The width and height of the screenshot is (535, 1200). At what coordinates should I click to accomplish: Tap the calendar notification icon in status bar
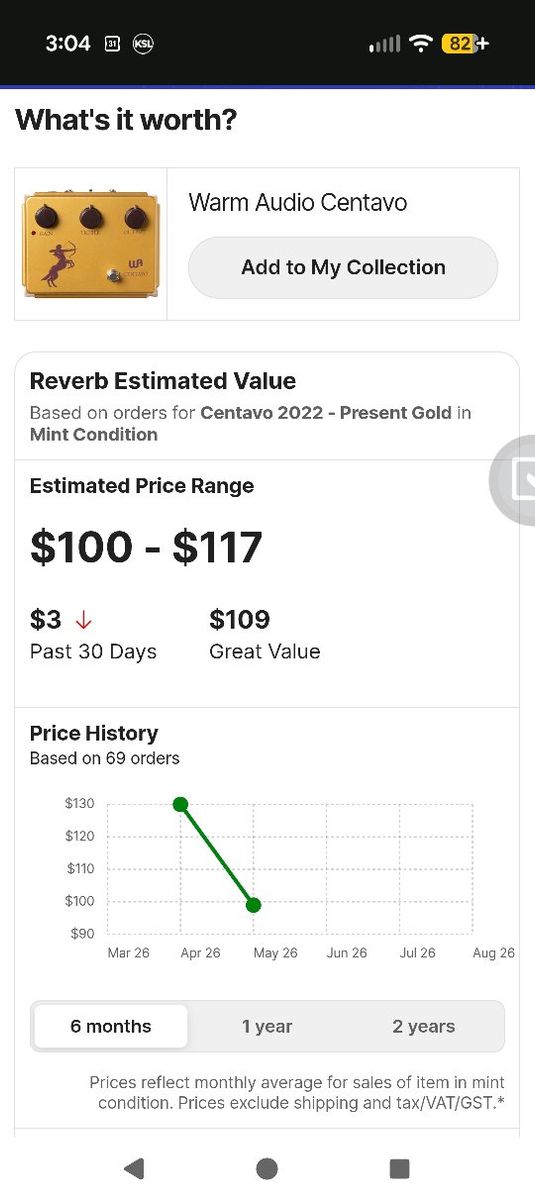point(112,44)
